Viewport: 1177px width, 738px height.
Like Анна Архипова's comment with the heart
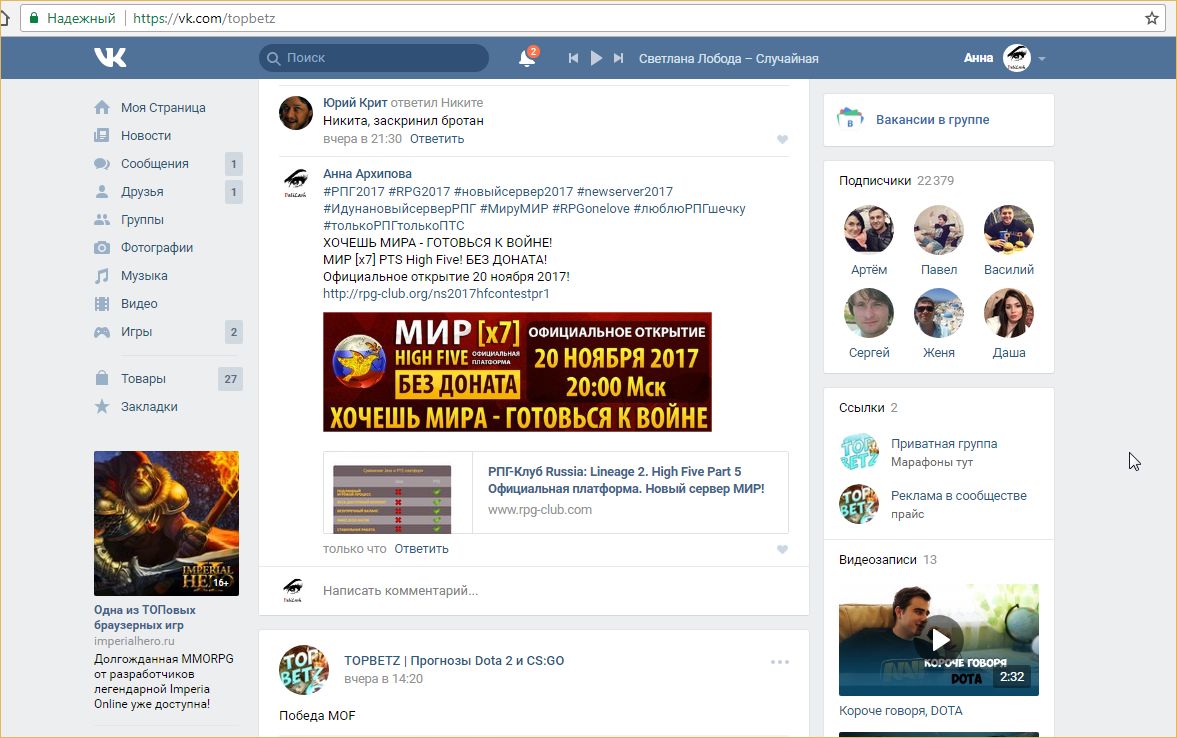(x=782, y=549)
